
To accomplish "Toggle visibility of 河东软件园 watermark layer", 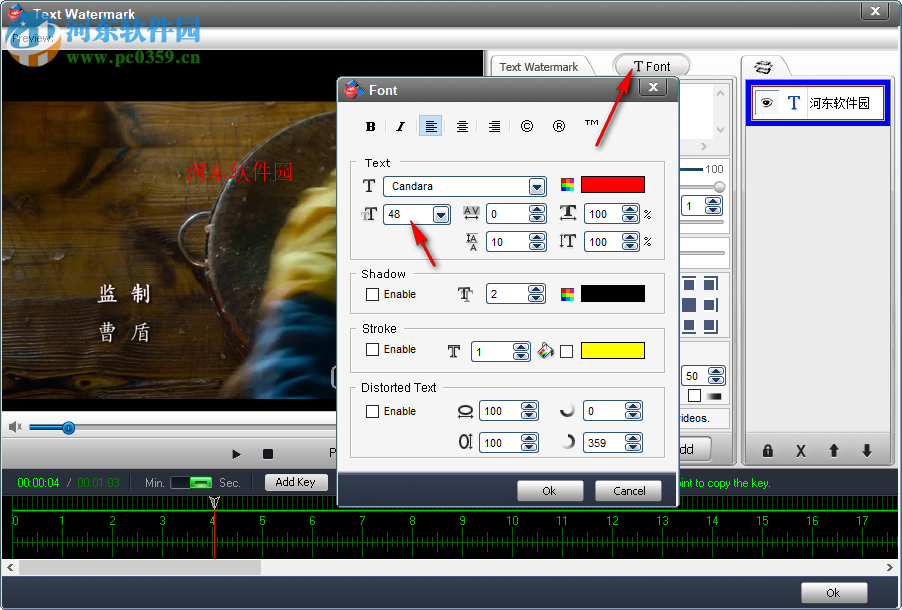I will click(766, 101).
